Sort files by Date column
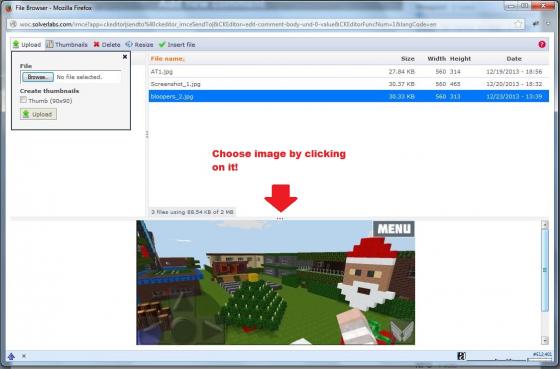Image resolution: width=560 pixels, height=369 pixels. coord(514,59)
